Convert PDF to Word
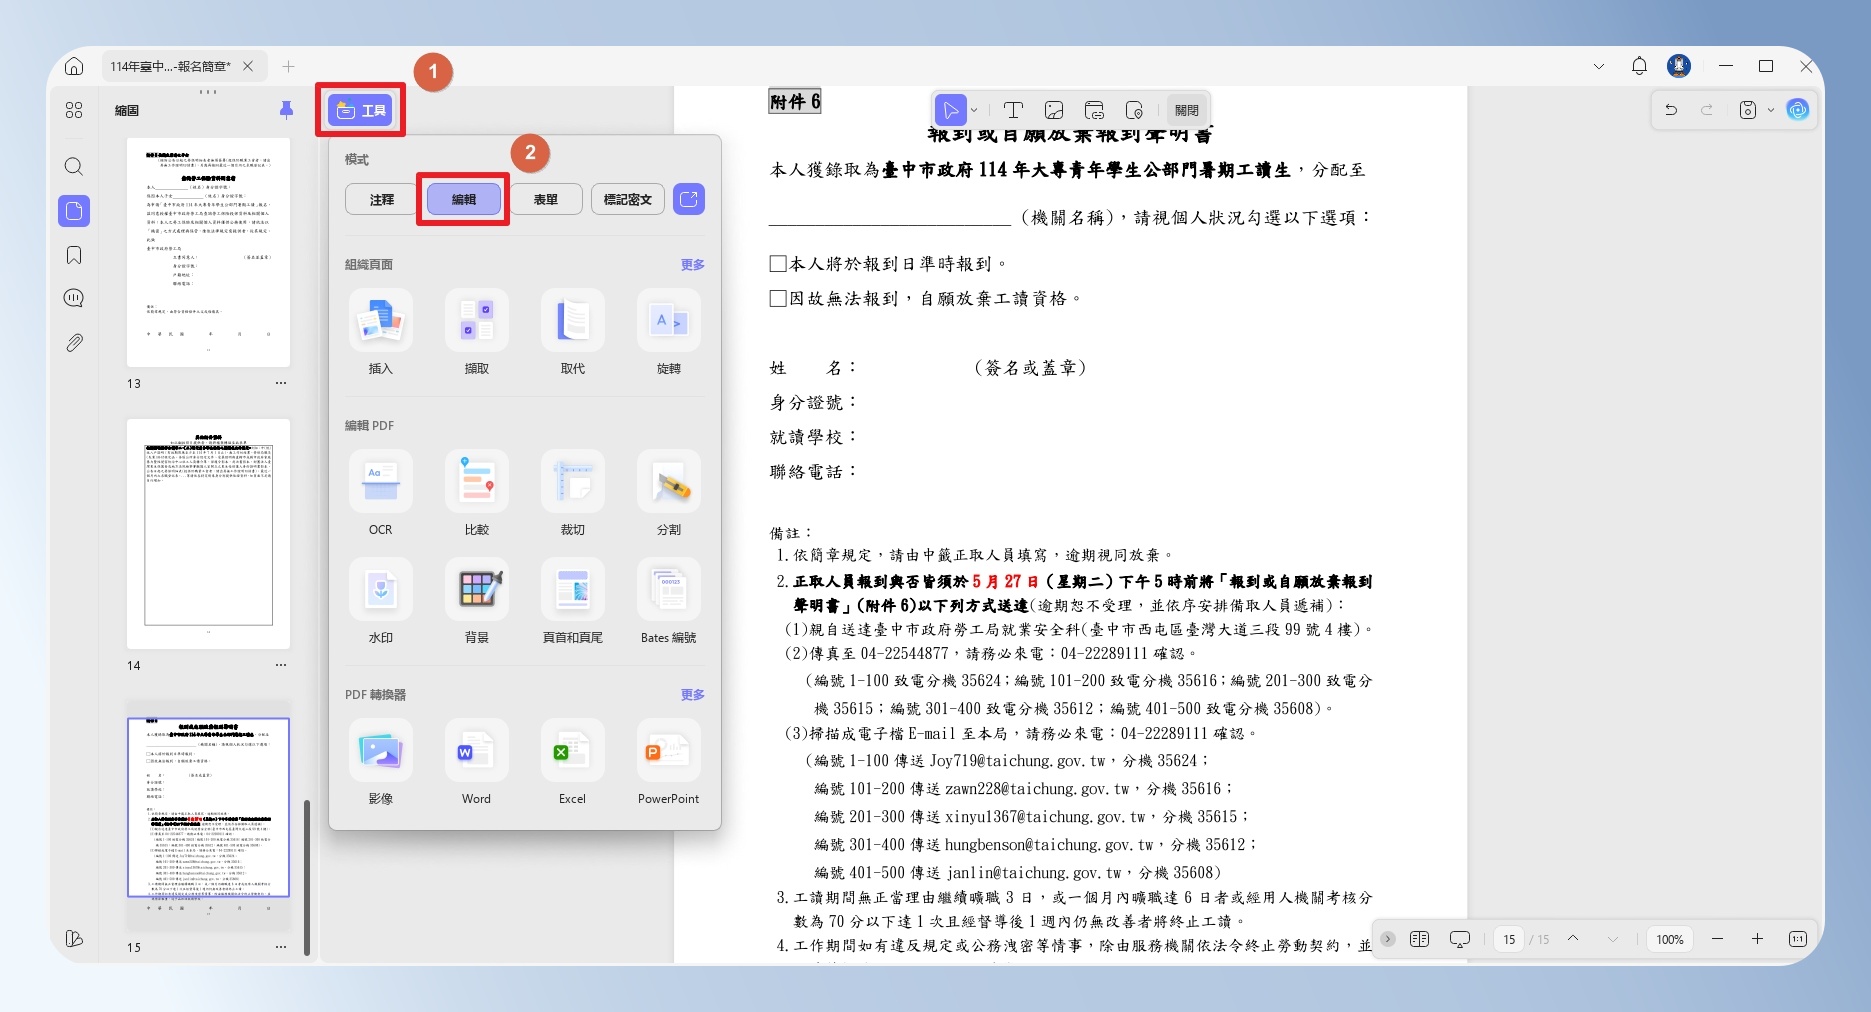The image size is (1871, 1012). click(x=476, y=763)
